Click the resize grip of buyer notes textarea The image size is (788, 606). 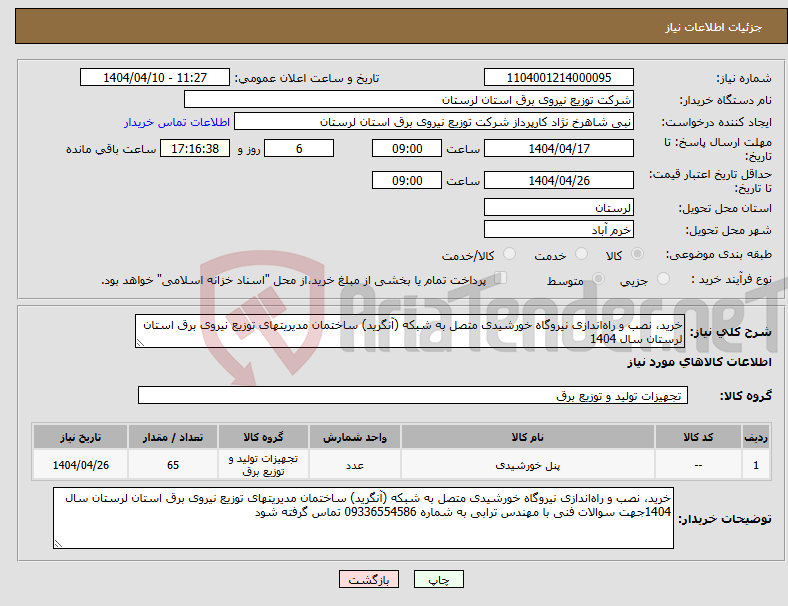click(58, 543)
